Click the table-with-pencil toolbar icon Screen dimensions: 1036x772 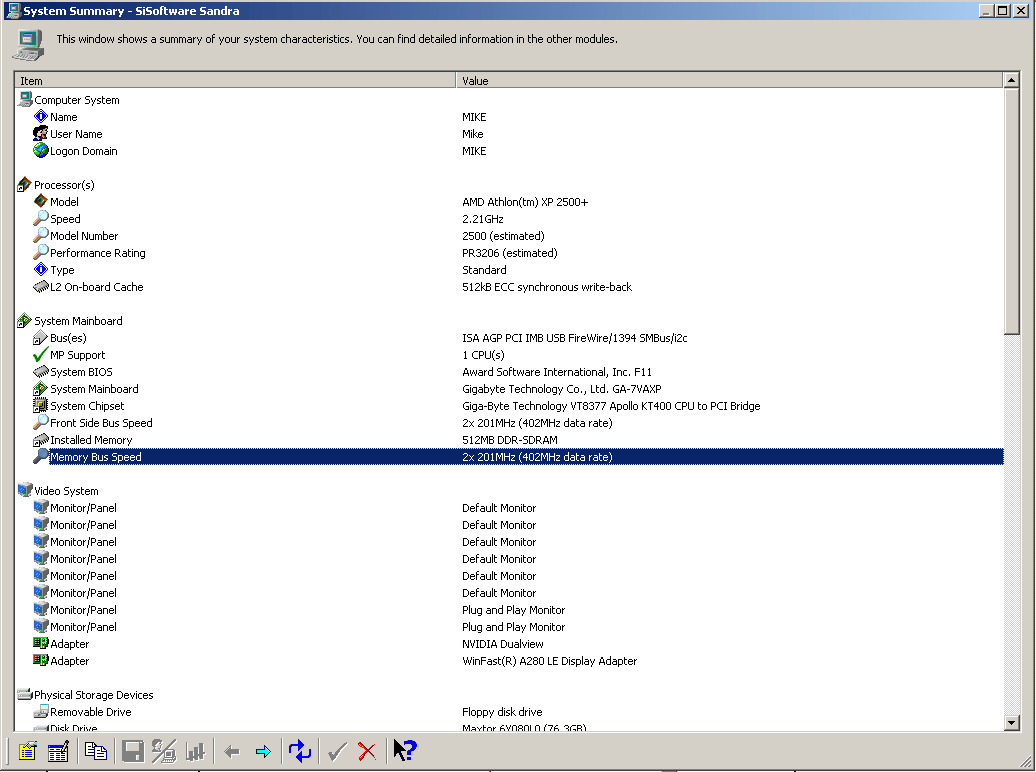point(58,752)
